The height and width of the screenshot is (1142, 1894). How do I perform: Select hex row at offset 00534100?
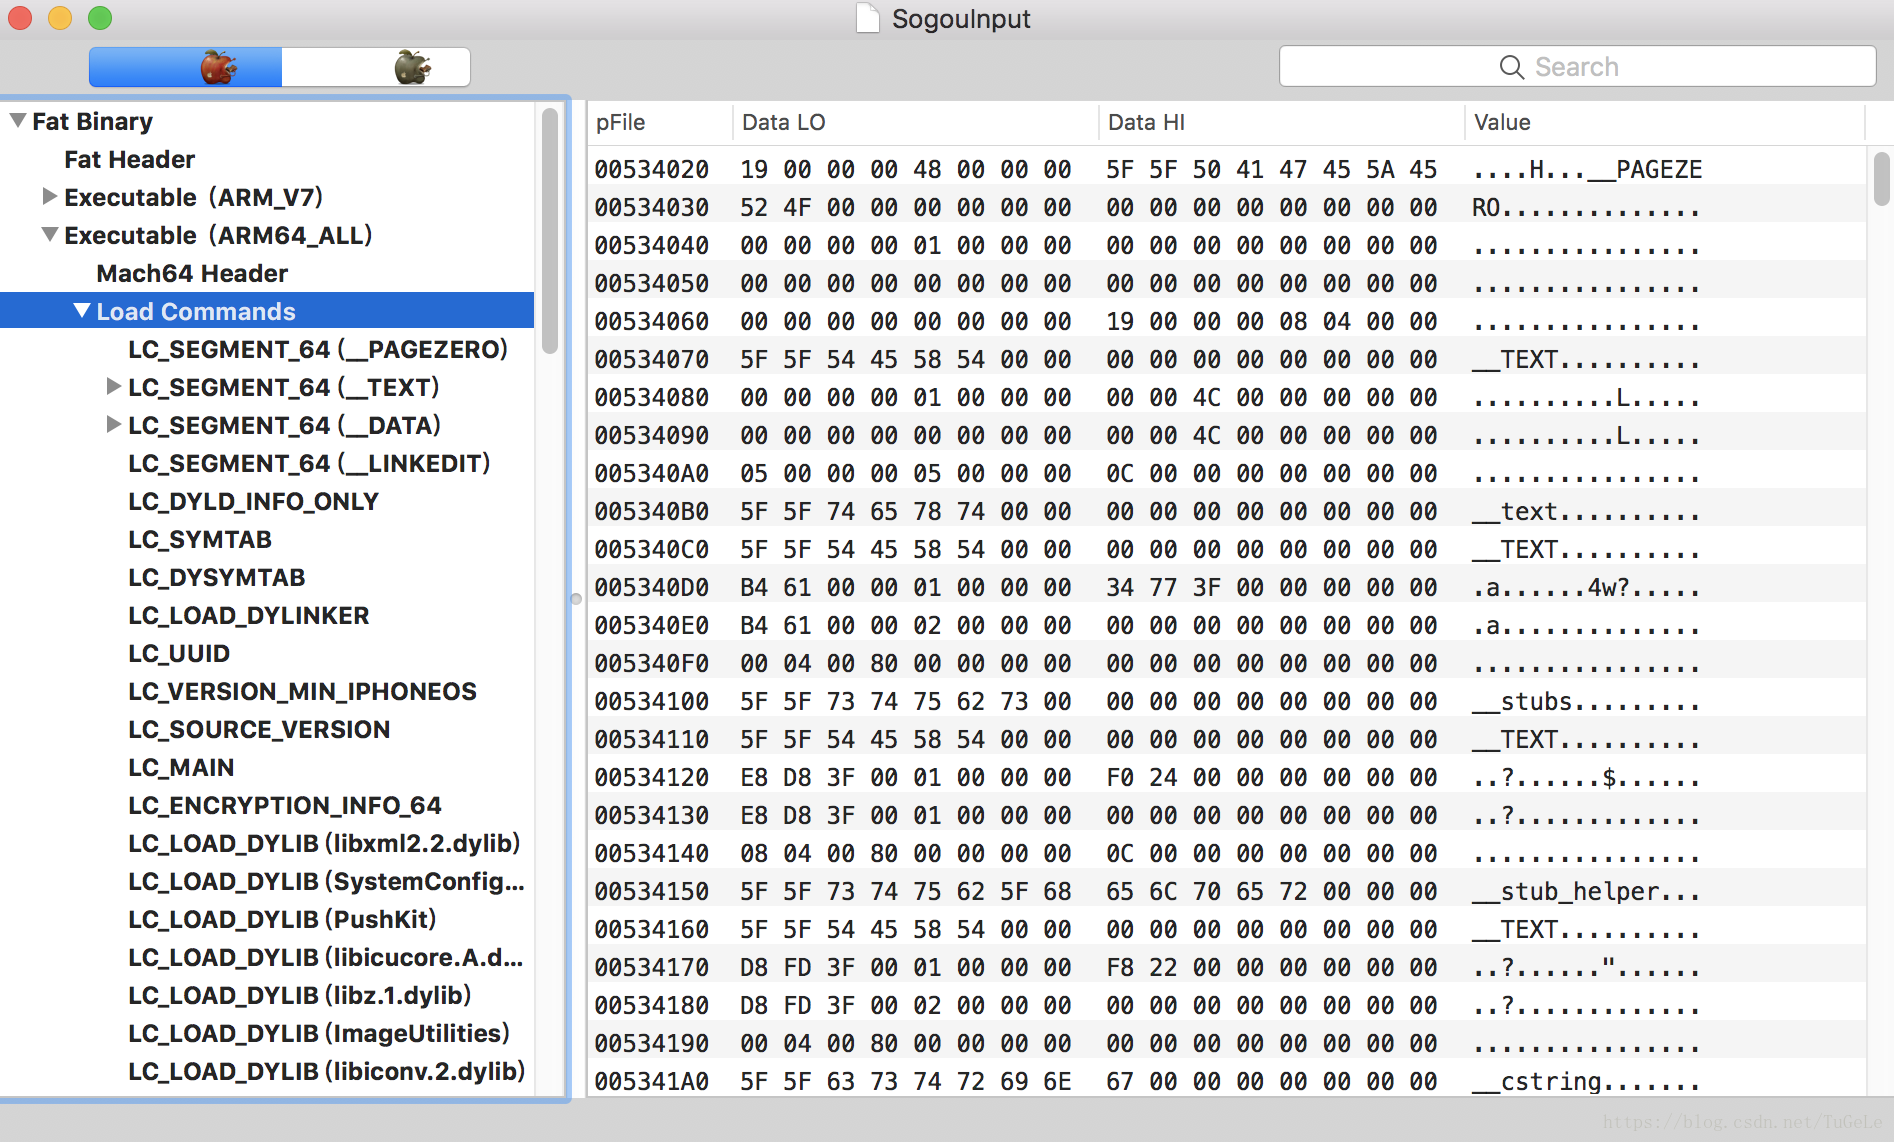(1226, 701)
